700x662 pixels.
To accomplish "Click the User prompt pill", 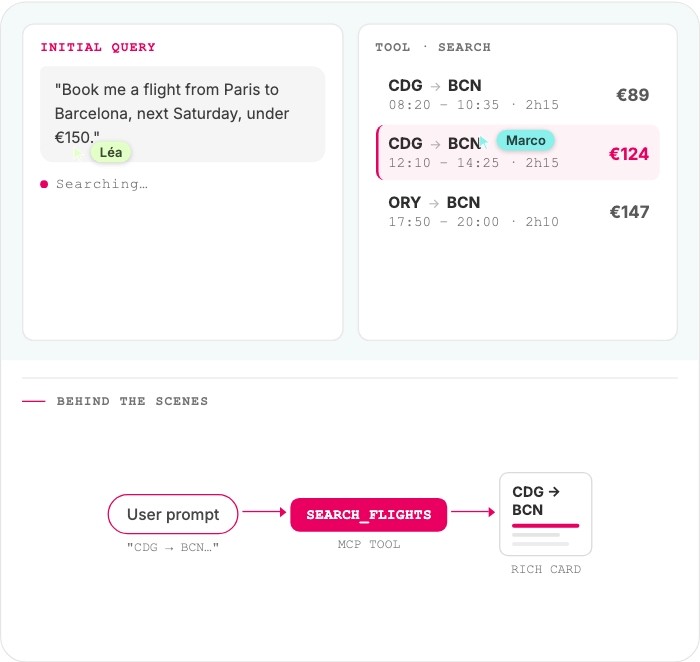I will click(x=173, y=515).
